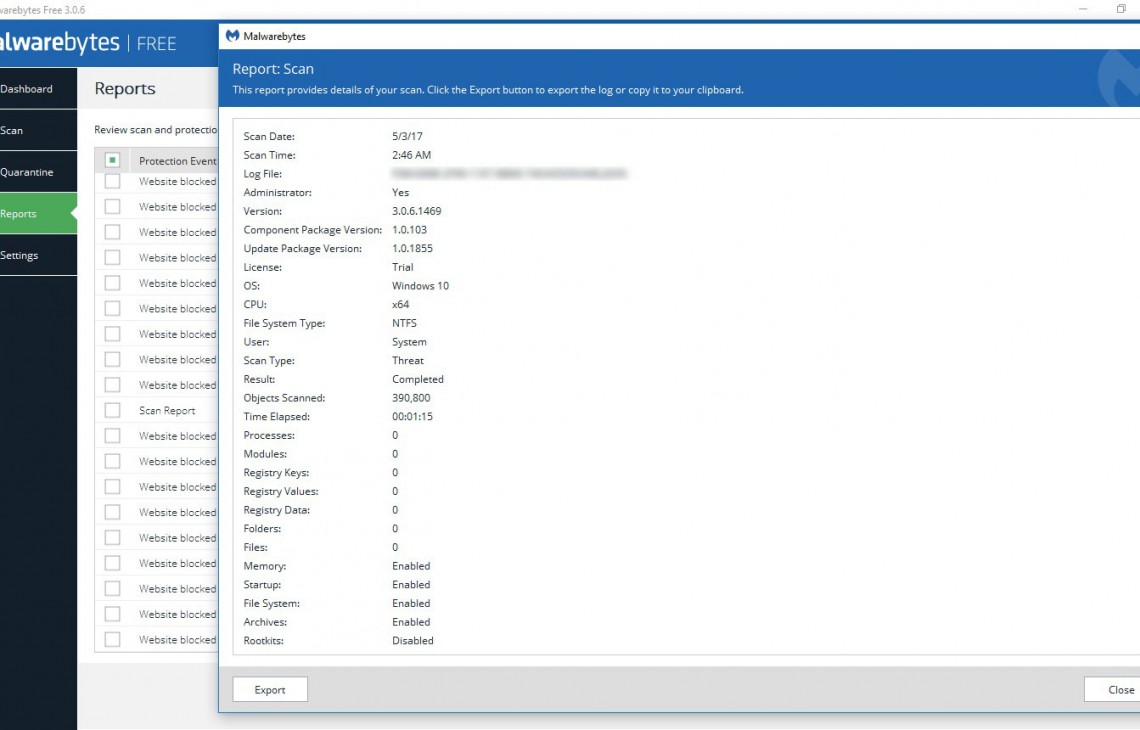Open Settings from the sidebar
The image size is (1140, 730).
(x=38, y=256)
